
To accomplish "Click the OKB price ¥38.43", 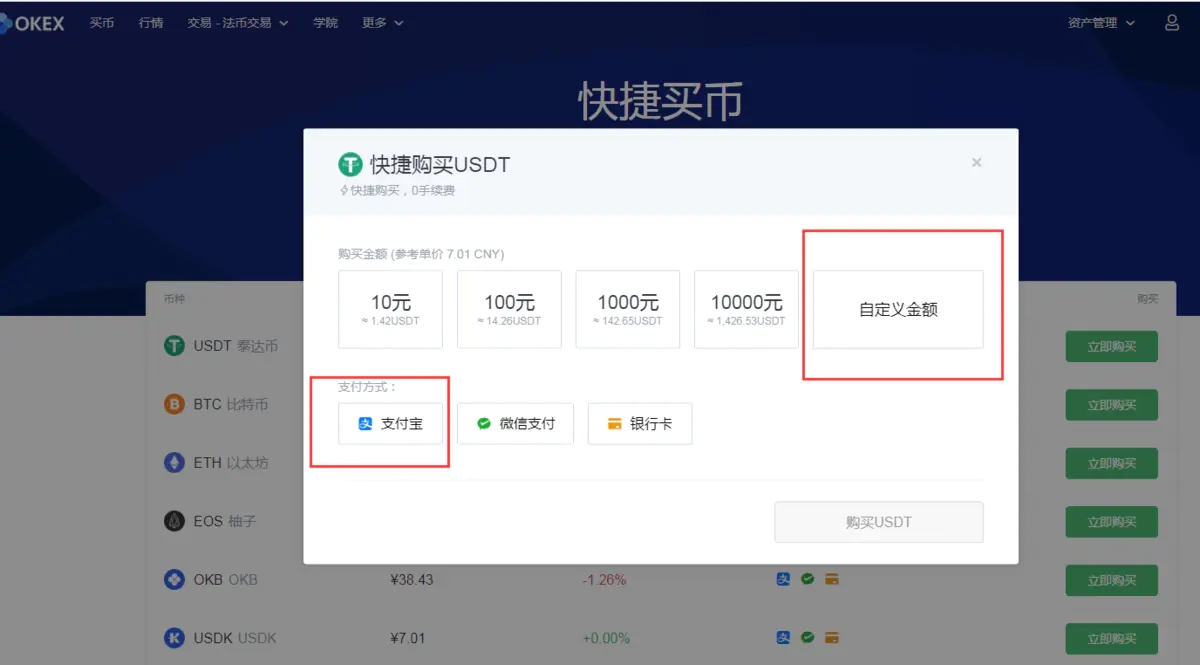I will coord(412,580).
